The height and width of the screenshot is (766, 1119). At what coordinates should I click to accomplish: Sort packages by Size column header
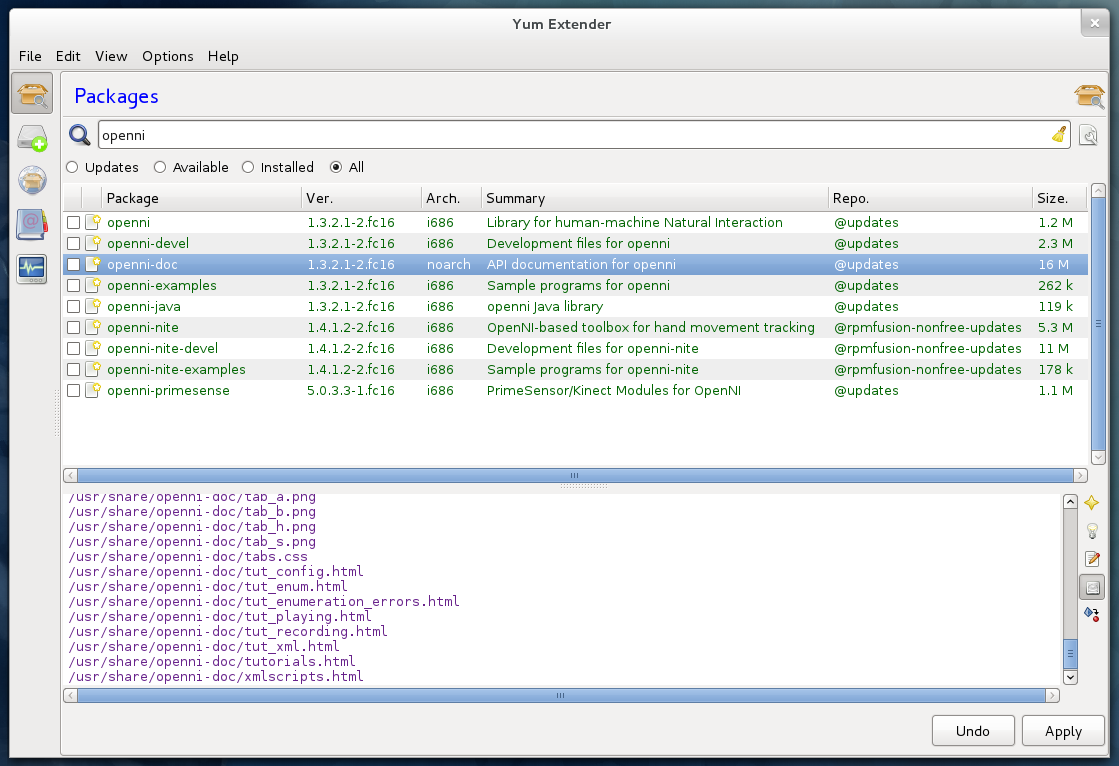[x=1054, y=198]
